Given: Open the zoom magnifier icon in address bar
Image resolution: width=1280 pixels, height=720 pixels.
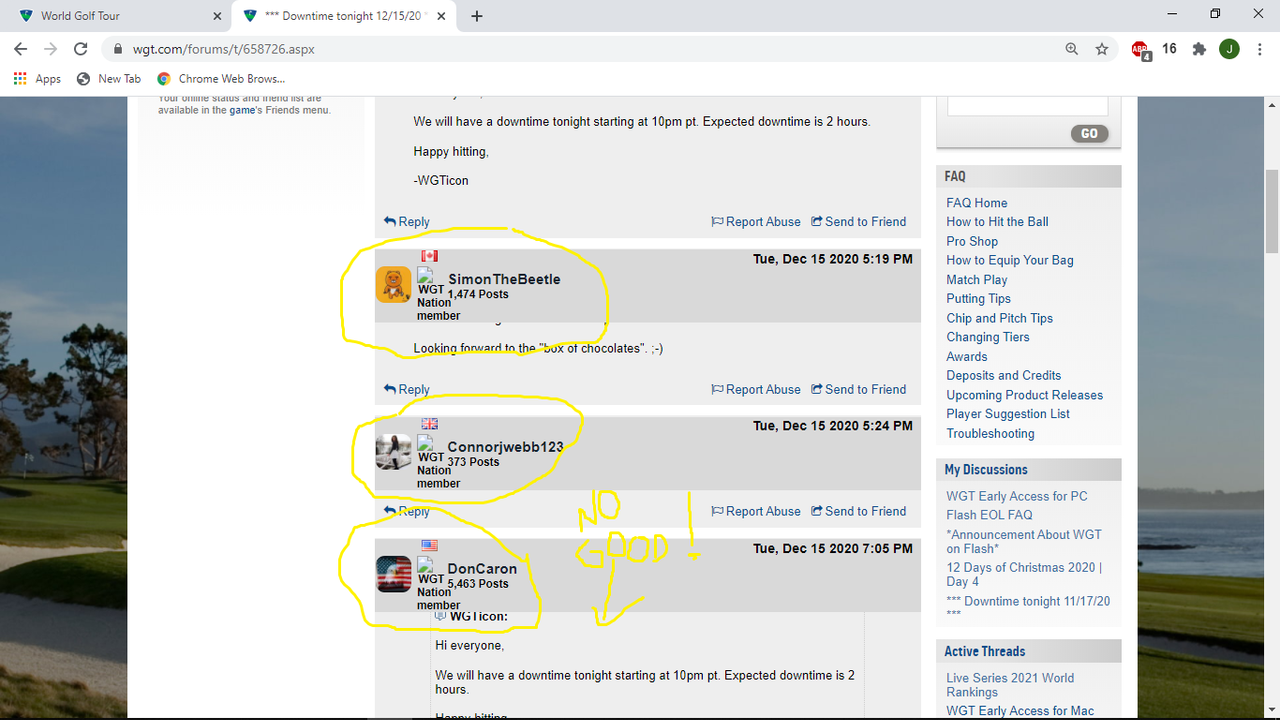Looking at the screenshot, I should pos(1071,49).
